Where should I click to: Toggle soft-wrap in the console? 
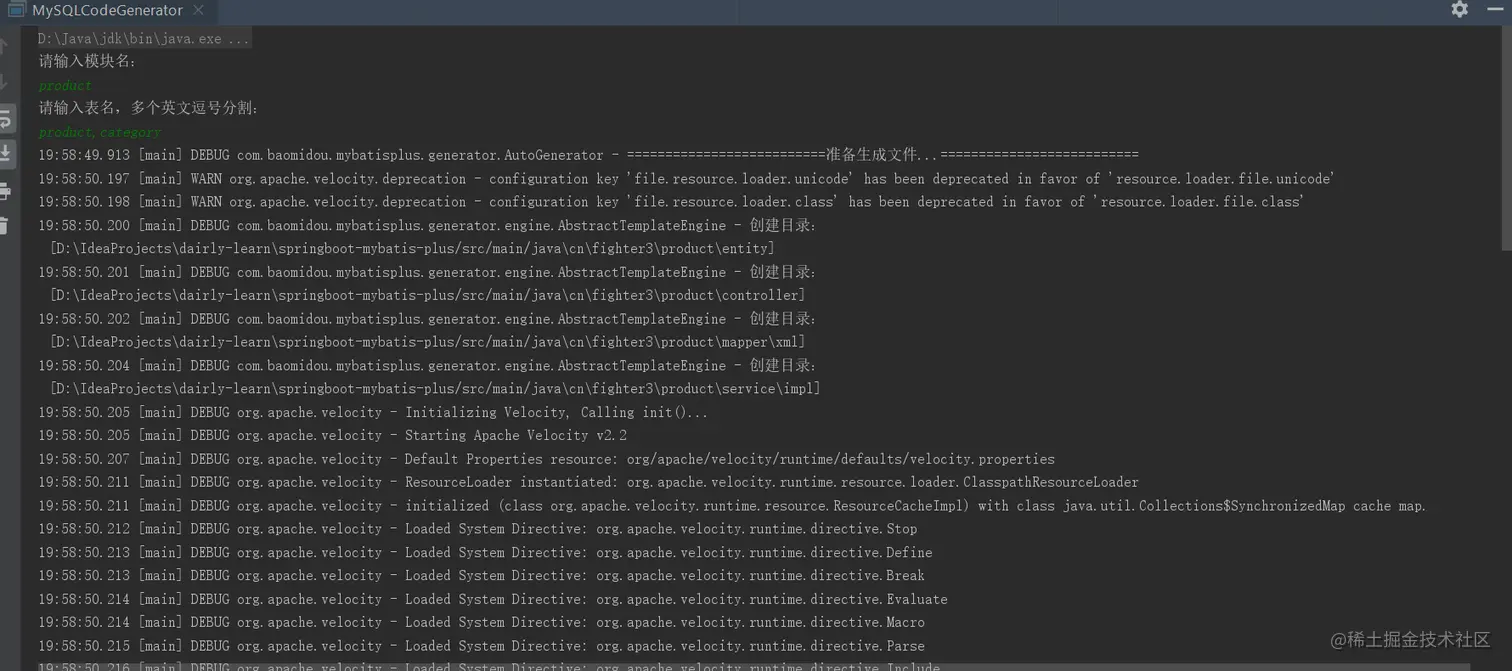(x=5, y=118)
